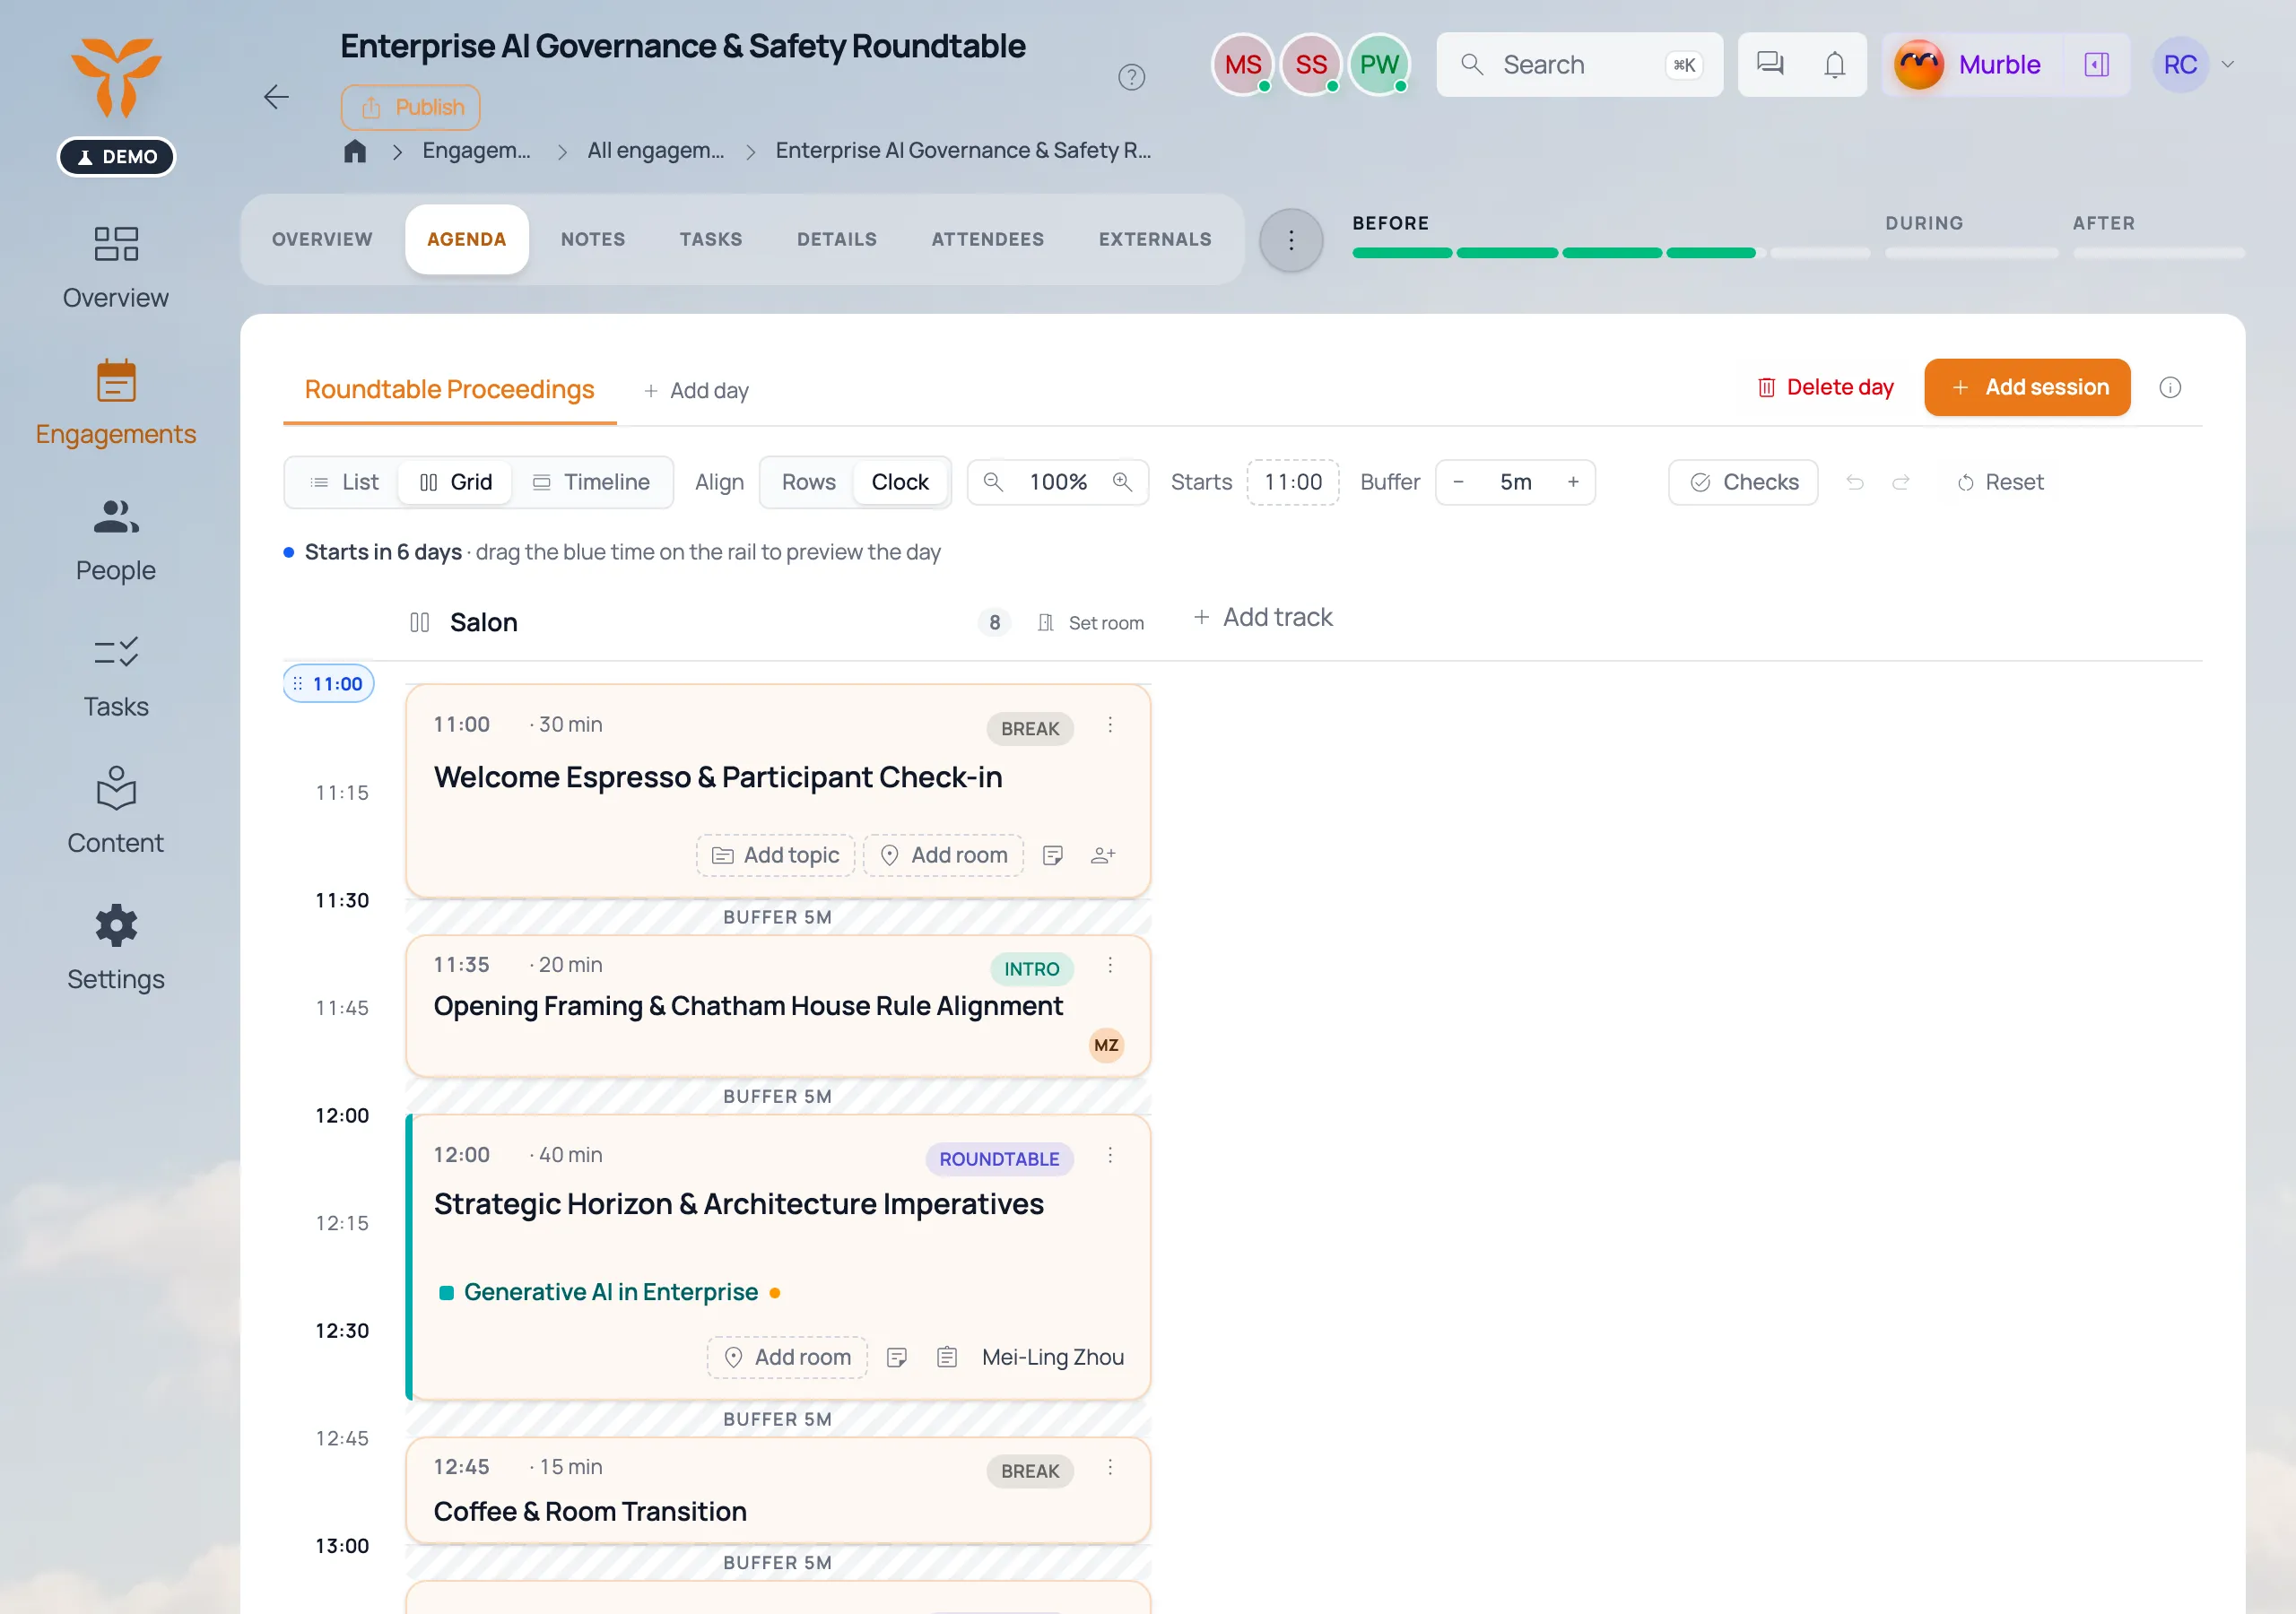The width and height of the screenshot is (2296, 1614).
Task: Select the Roundtable Proceedings day tab
Action: [449, 390]
